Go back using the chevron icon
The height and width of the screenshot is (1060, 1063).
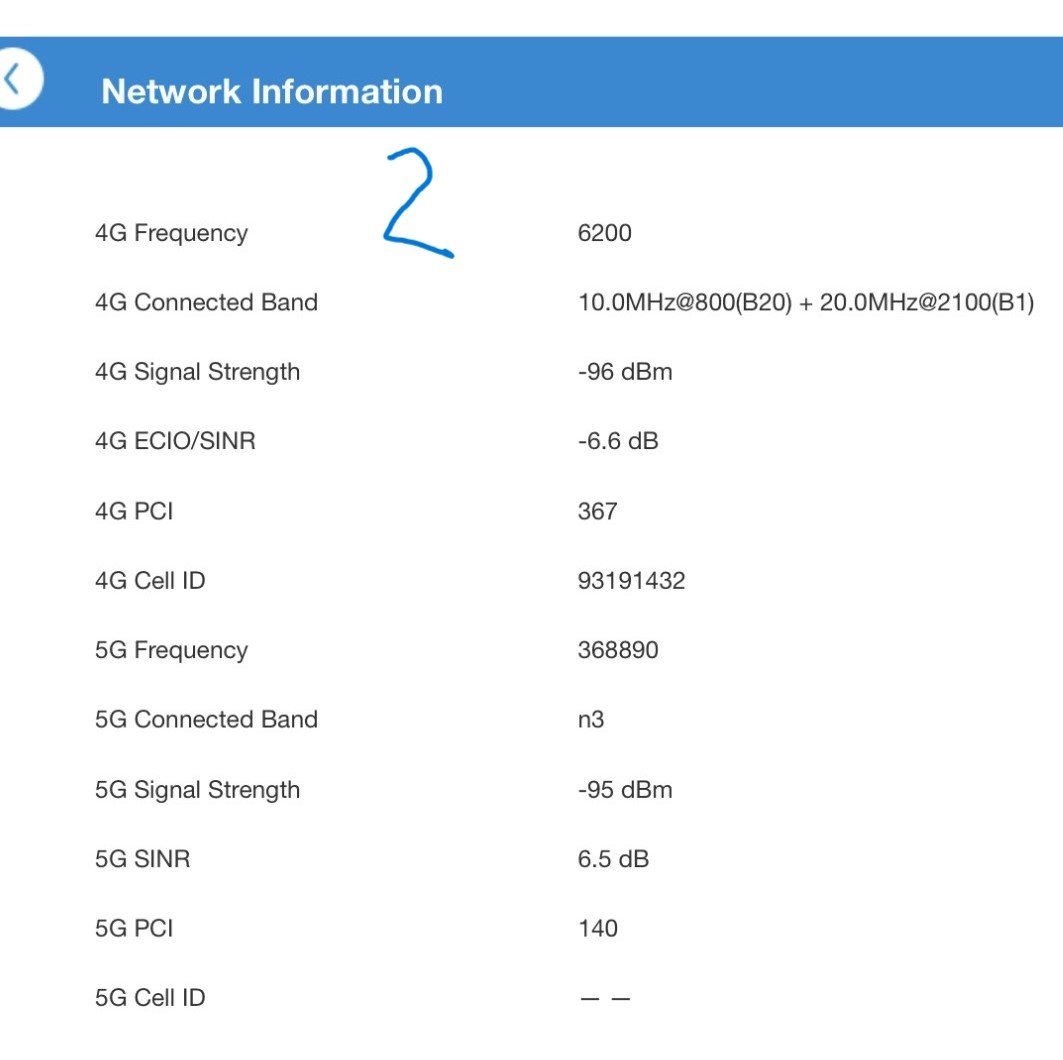pos(16,80)
